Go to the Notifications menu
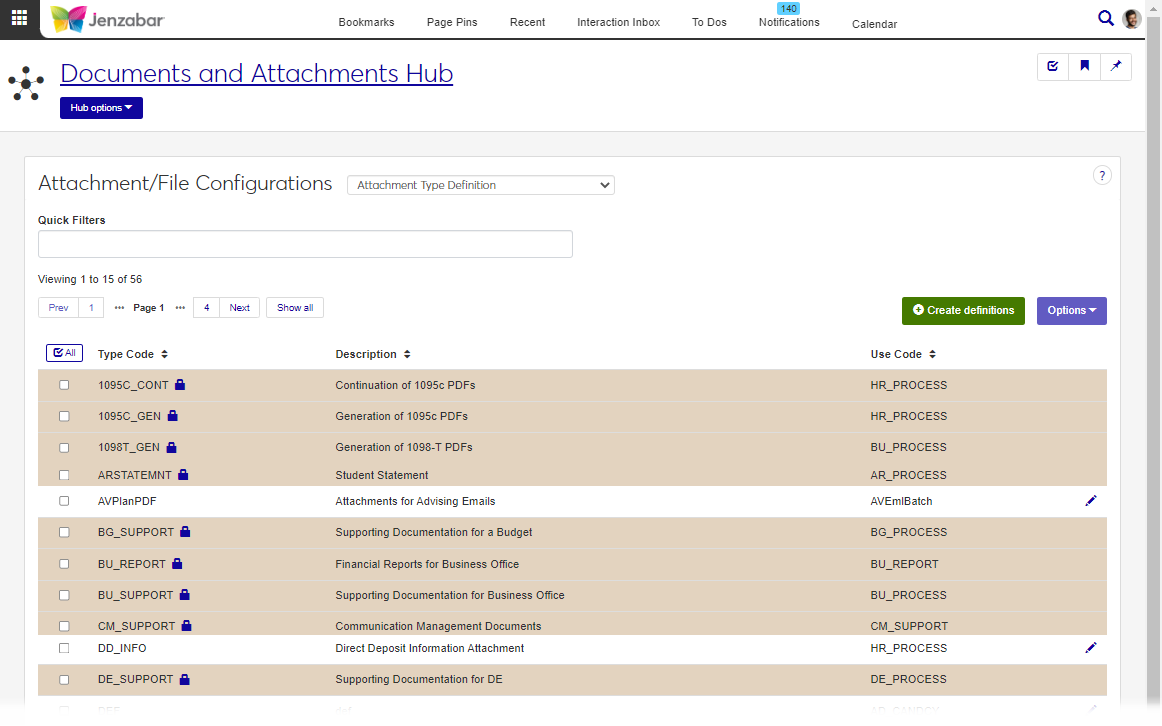This screenshot has height=726, width=1162. (788, 22)
